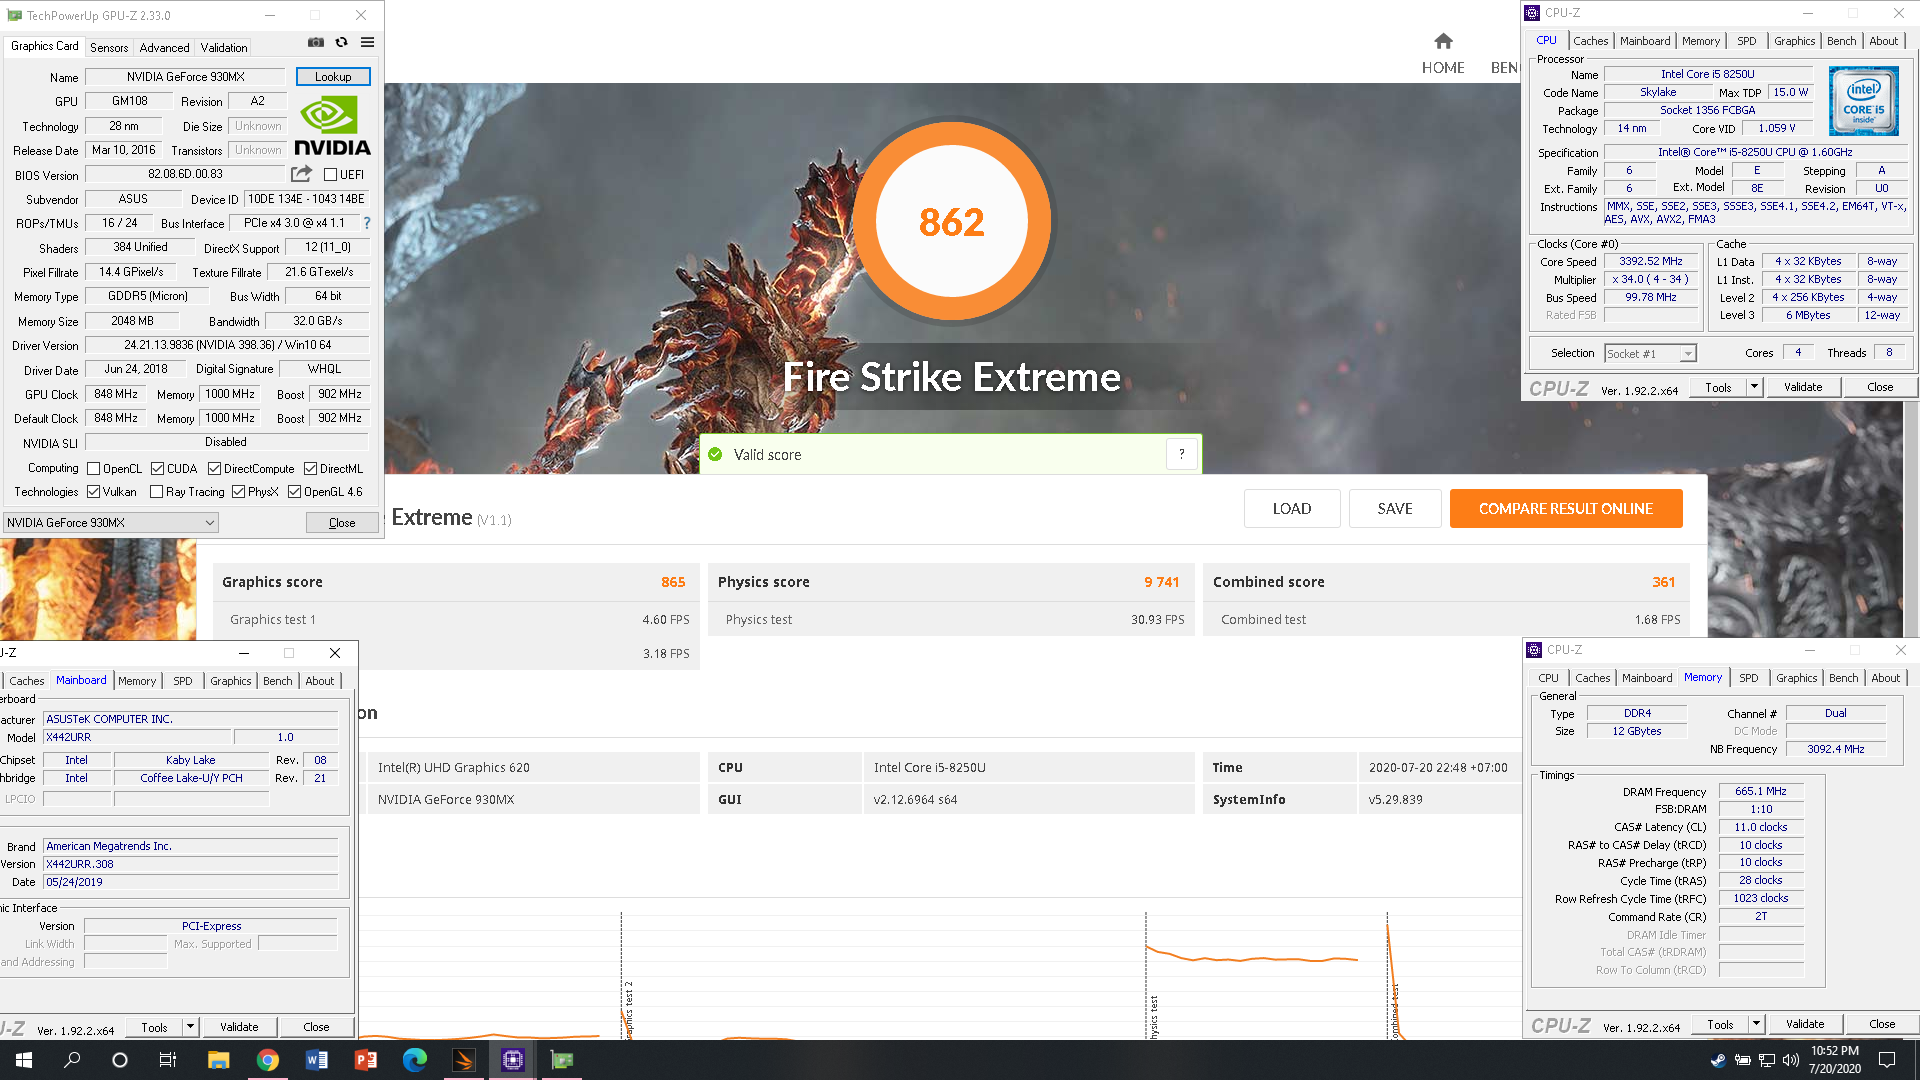Click the Steam tray icon
Image resolution: width=1920 pixels, height=1080 pixels.
pyautogui.click(x=1718, y=1060)
